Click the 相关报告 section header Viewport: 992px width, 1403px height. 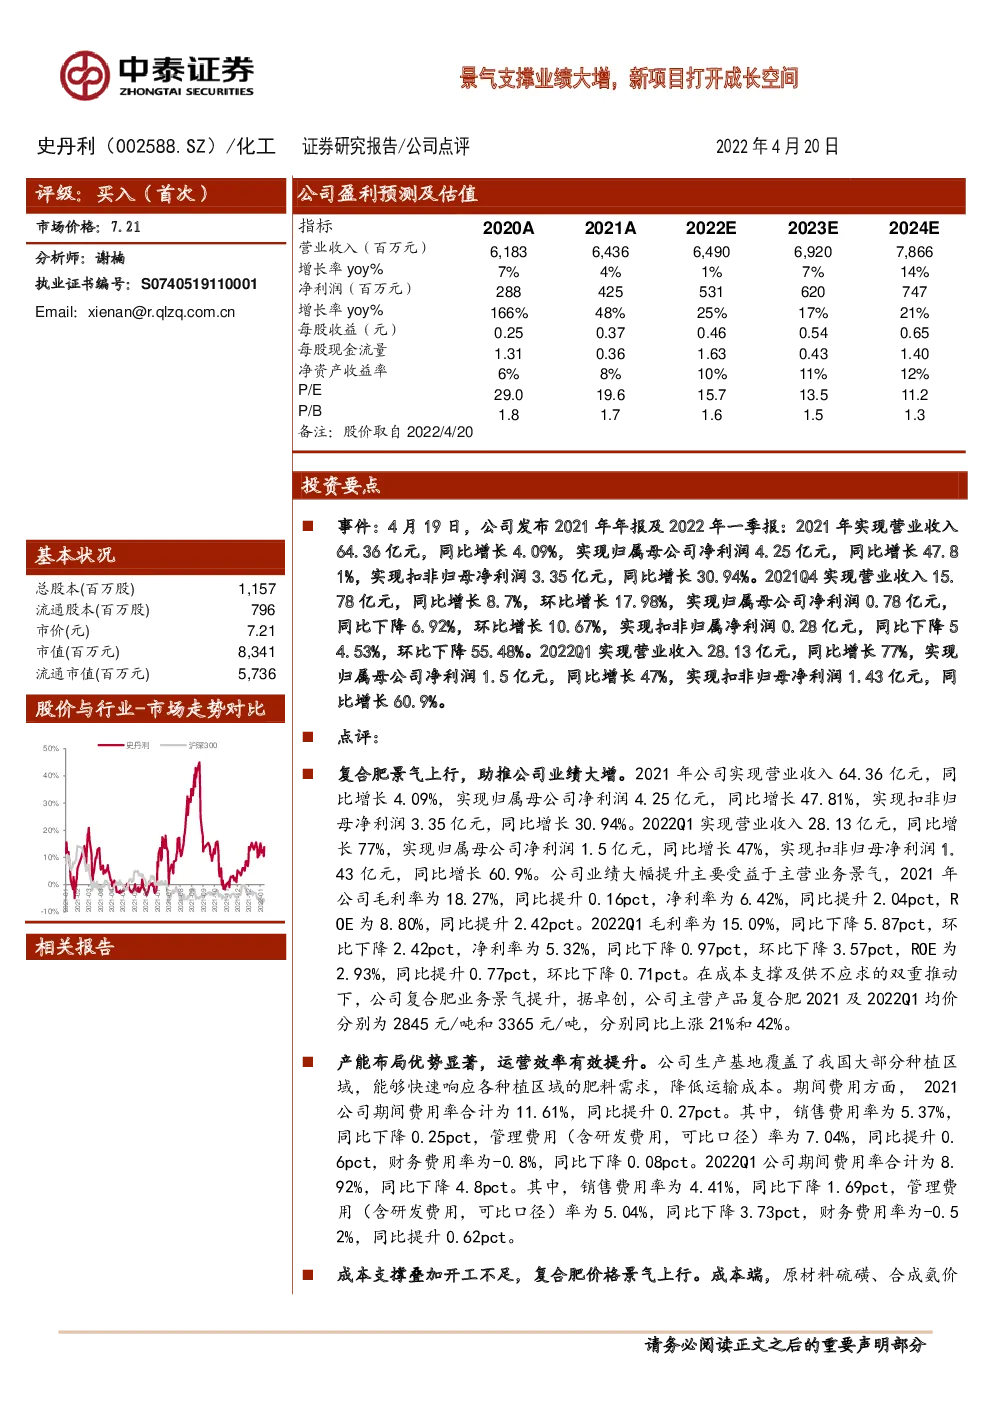155,947
